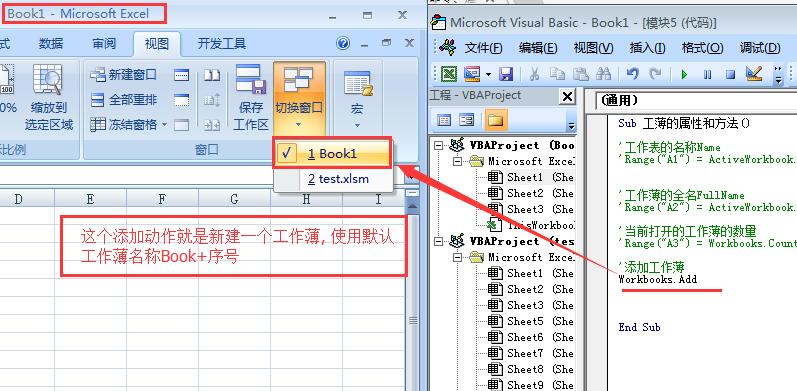Click the Excel vertical scrollbar up arrow
The image size is (797, 391).
413,205
